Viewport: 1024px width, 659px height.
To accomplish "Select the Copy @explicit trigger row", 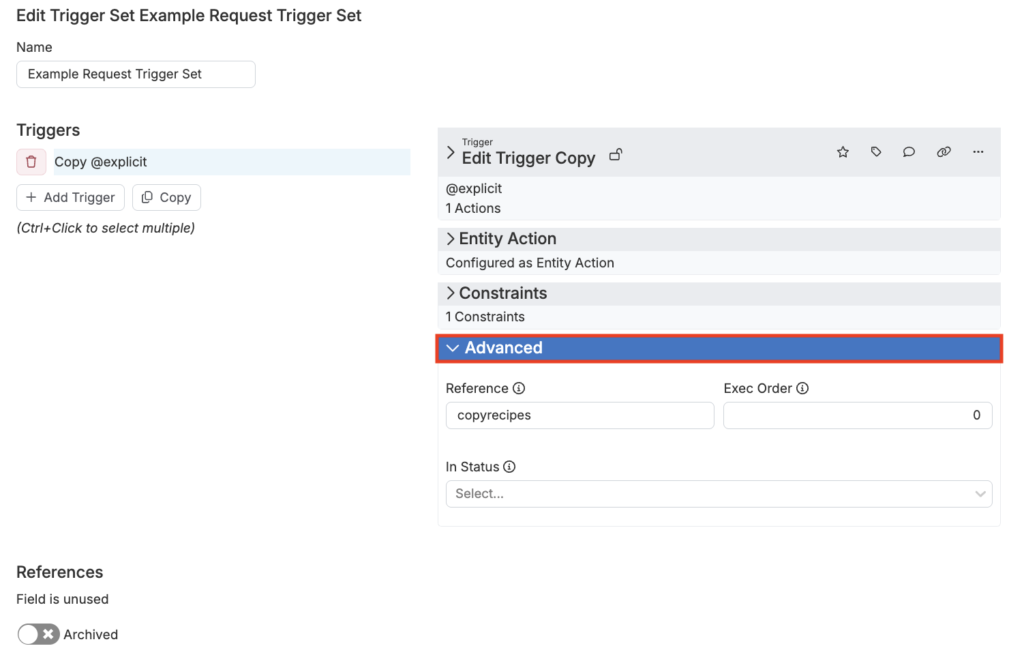I will click(231, 162).
